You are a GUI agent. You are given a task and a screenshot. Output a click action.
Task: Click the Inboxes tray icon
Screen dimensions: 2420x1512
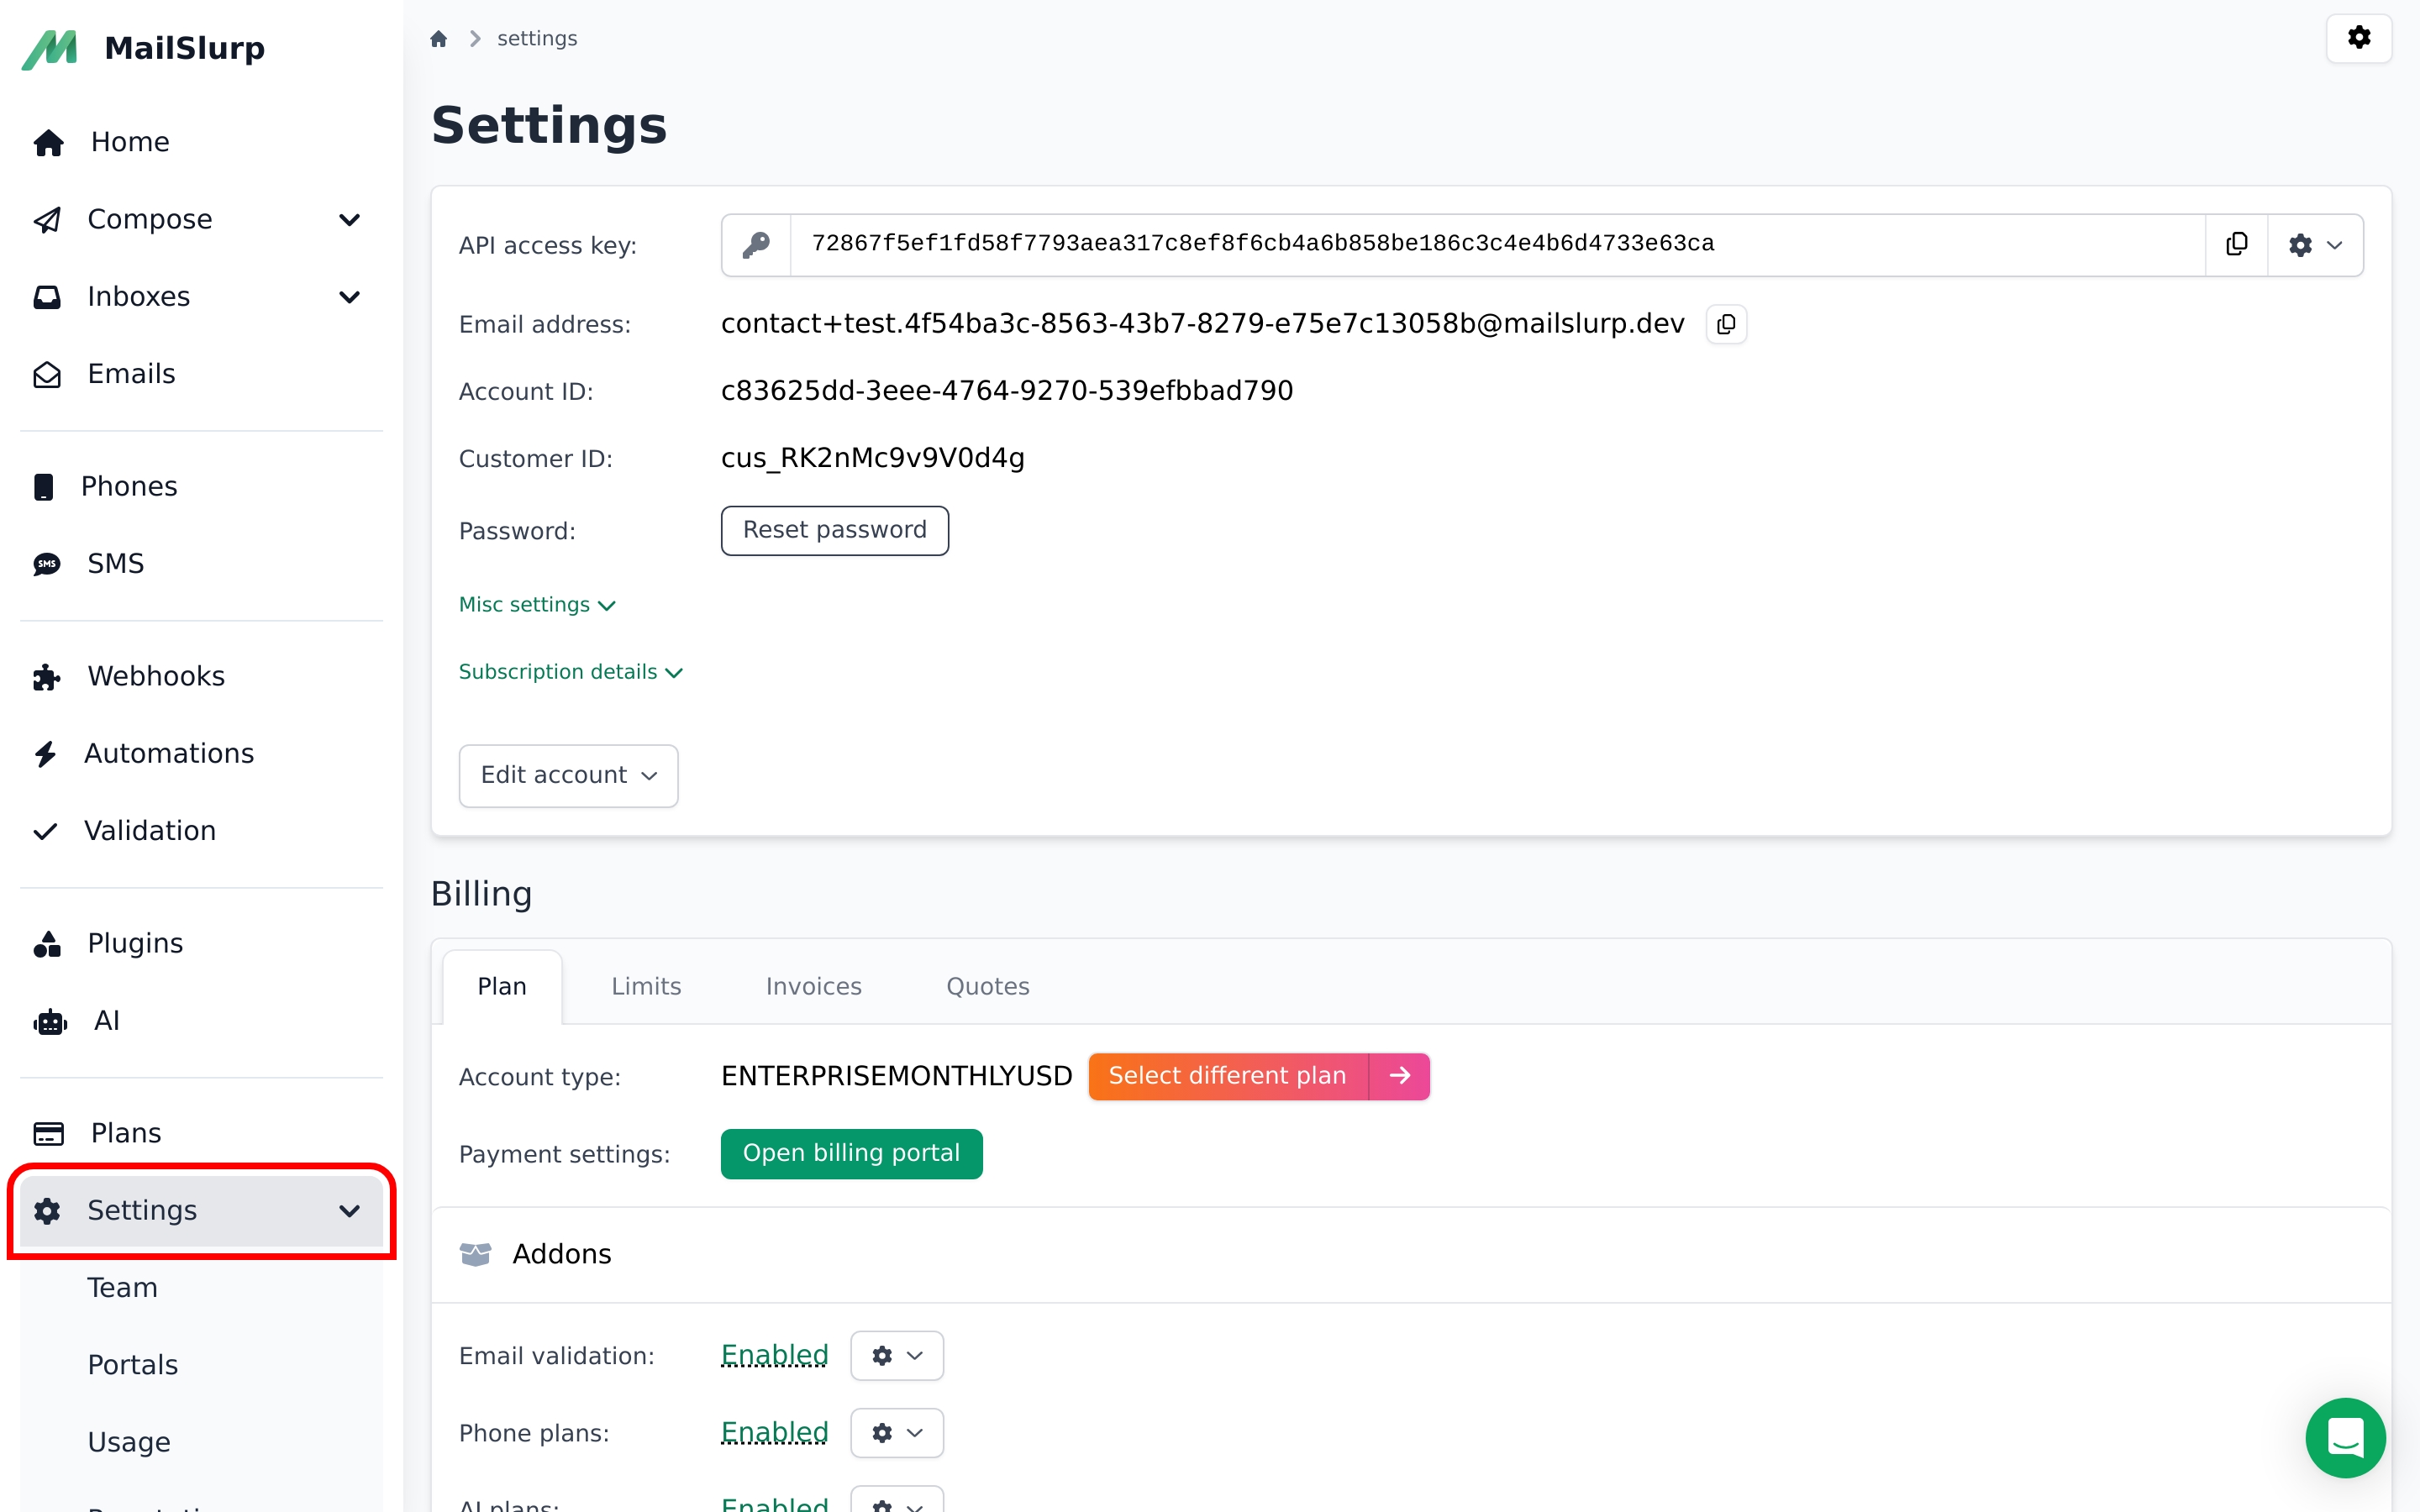click(47, 297)
